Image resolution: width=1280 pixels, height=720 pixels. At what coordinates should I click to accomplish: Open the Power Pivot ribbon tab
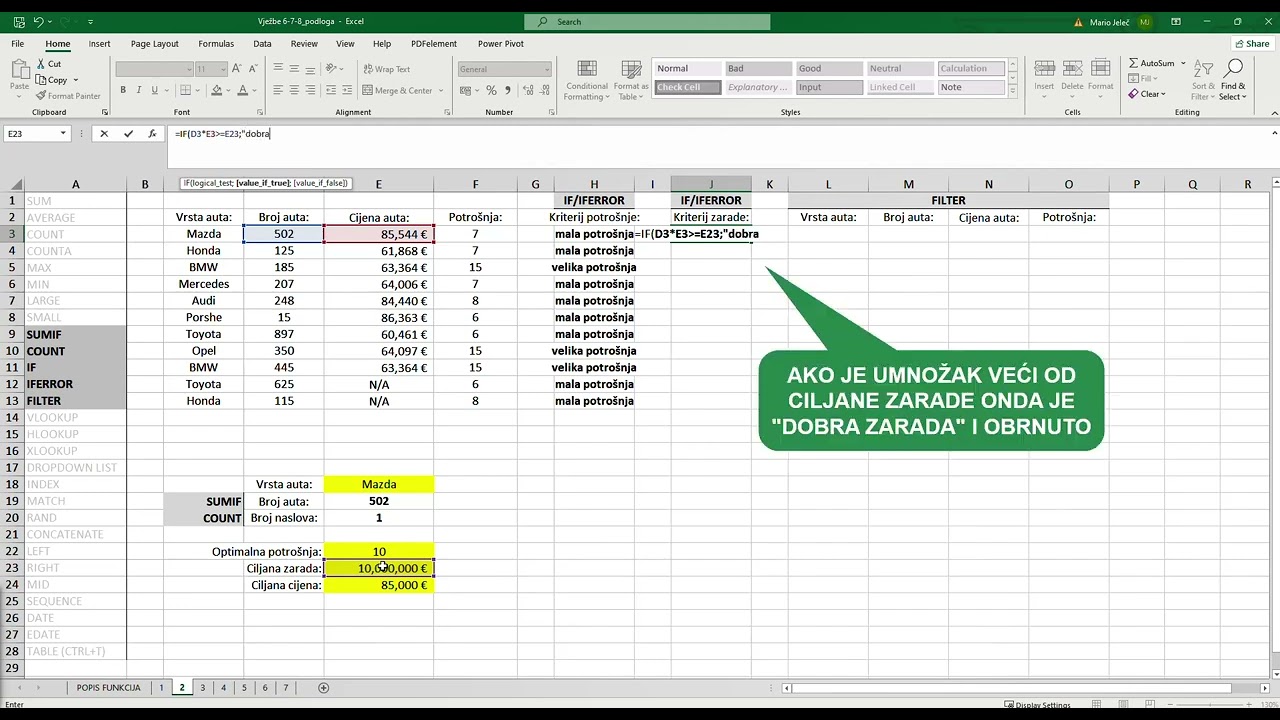coord(500,44)
